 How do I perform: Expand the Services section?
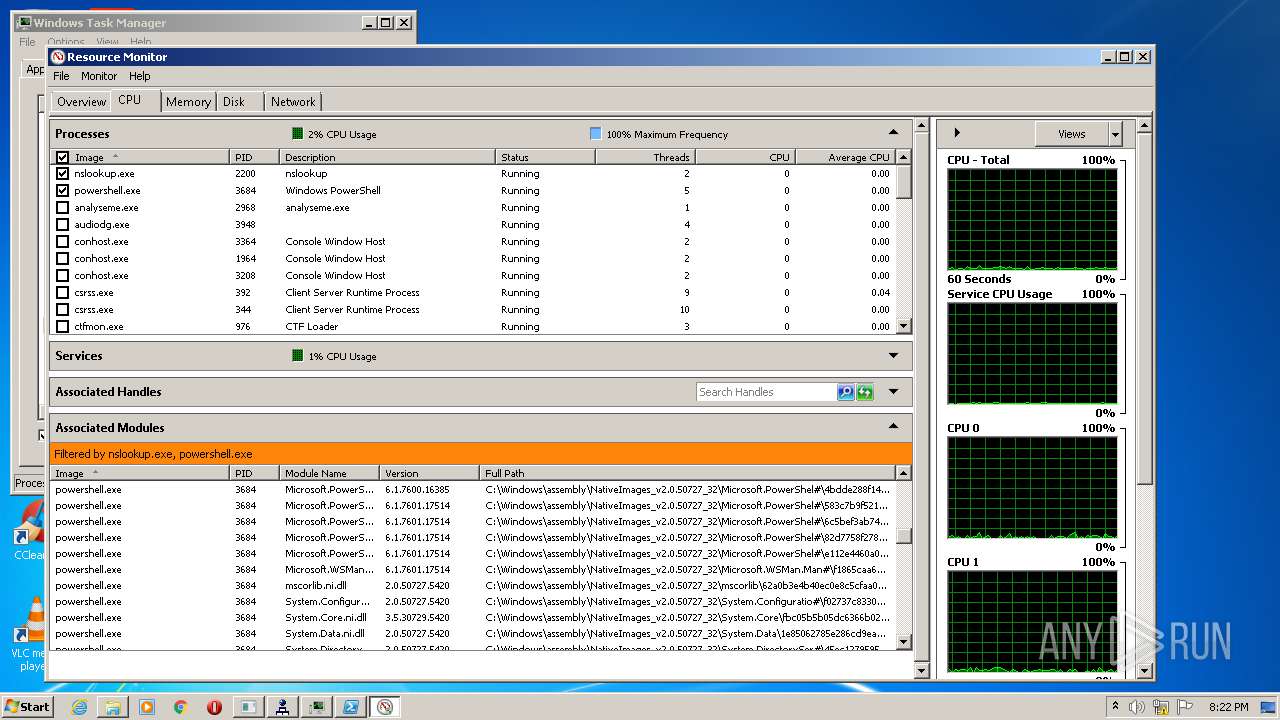click(893, 355)
